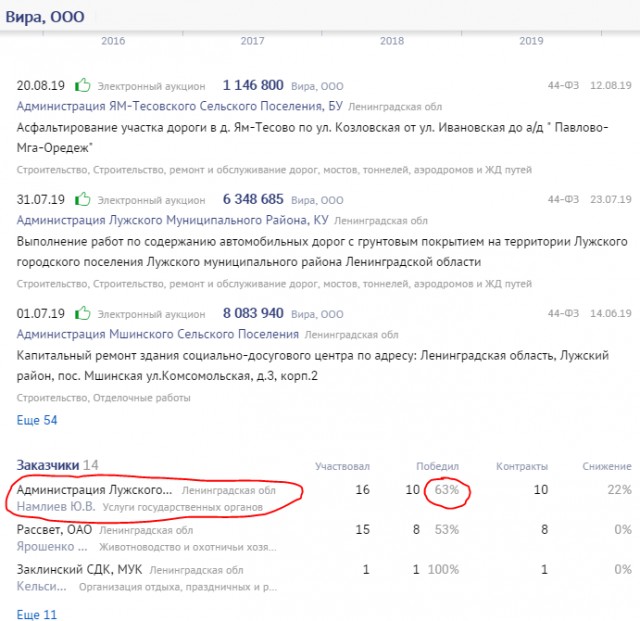The height and width of the screenshot is (621, 640).
Task: Select 2017 on the timeline
Action: pyautogui.click(x=252, y=41)
